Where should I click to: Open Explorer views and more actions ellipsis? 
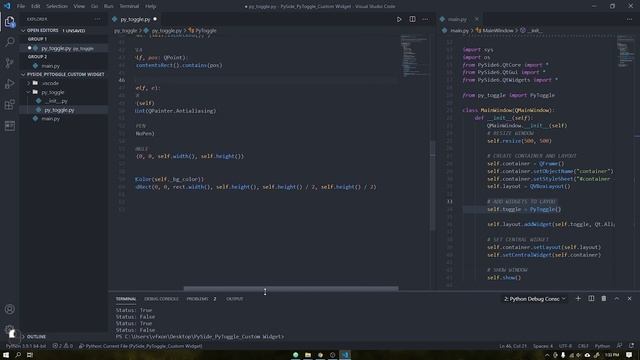pyautogui.click(x=97, y=19)
